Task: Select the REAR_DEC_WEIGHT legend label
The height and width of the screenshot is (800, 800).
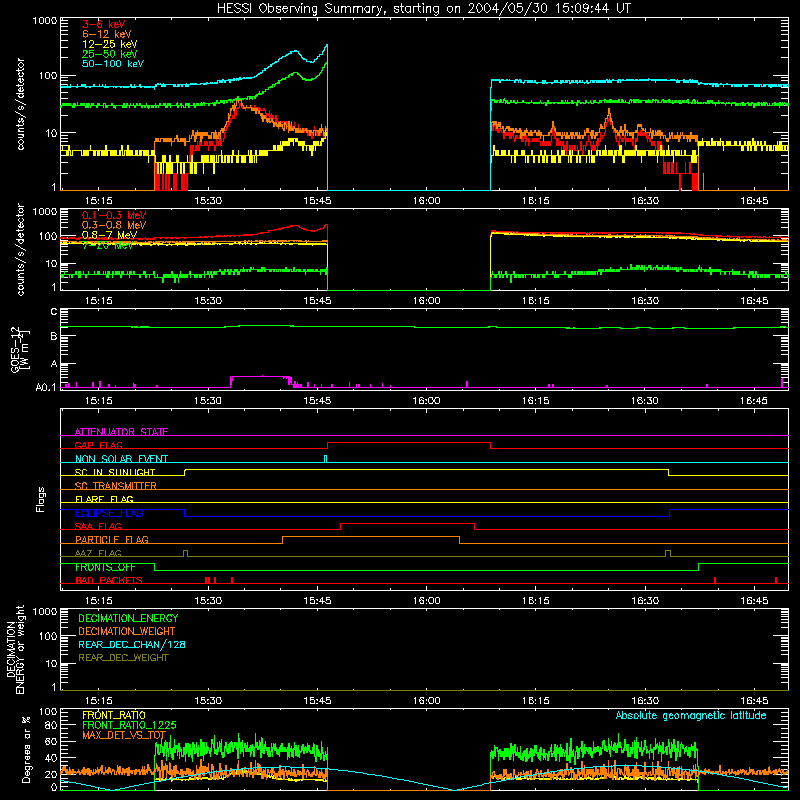Action: pyautogui.click(x=123, y=658)
